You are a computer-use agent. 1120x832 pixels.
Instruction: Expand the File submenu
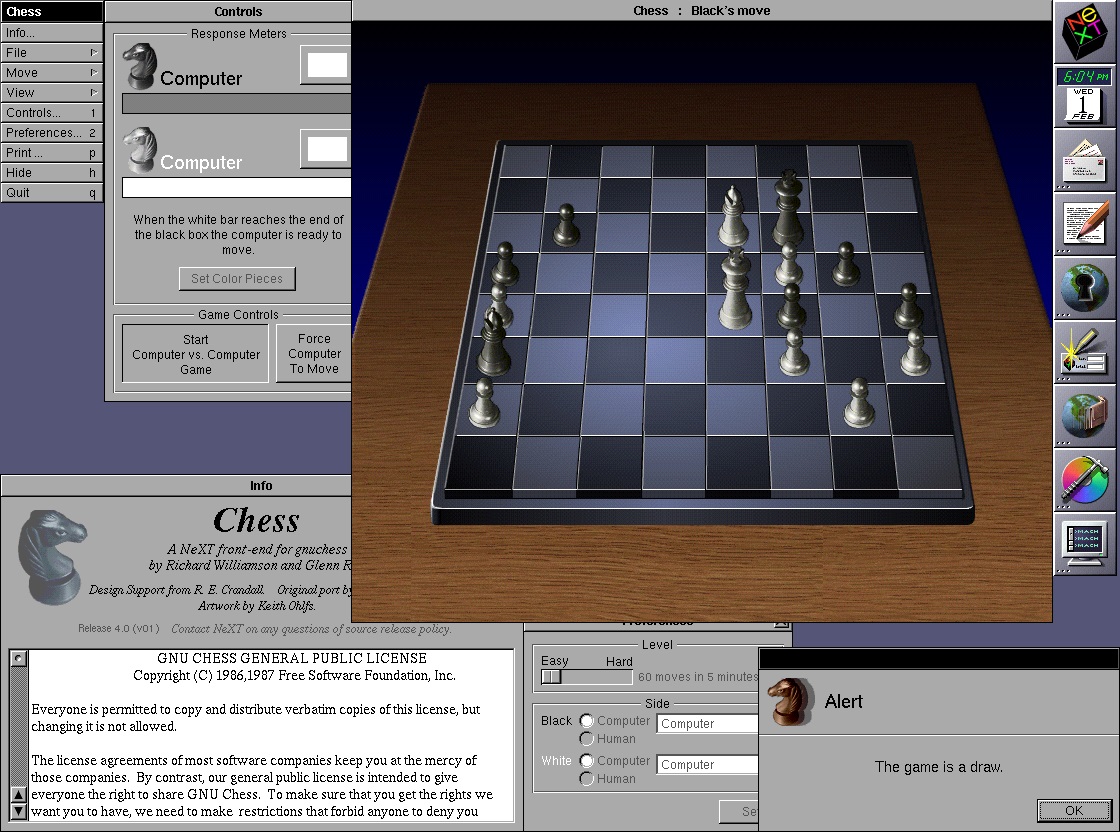(x=51, y=53)
